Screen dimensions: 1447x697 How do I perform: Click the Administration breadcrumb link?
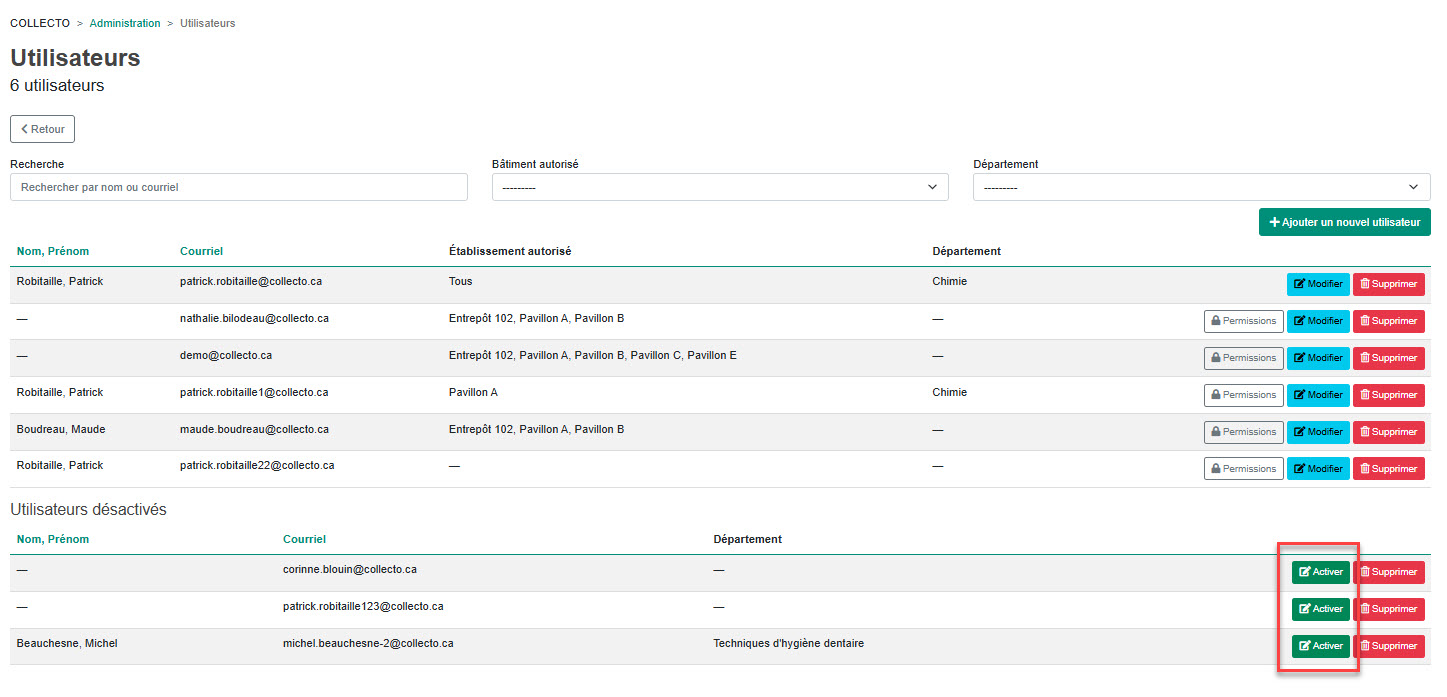tap(125, 23)
